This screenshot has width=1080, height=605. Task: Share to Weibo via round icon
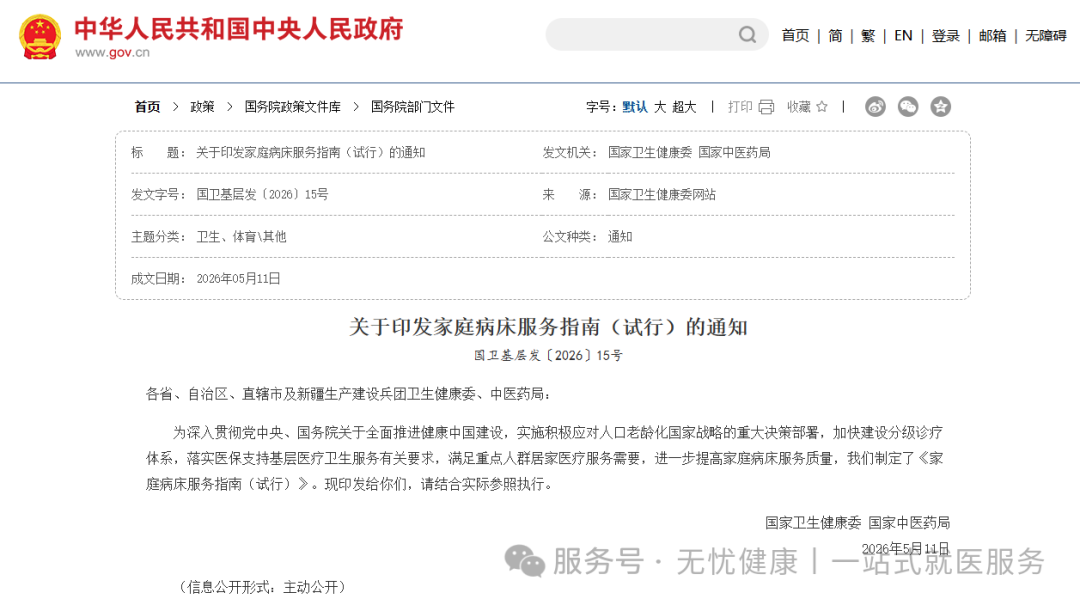pos(875,107)
